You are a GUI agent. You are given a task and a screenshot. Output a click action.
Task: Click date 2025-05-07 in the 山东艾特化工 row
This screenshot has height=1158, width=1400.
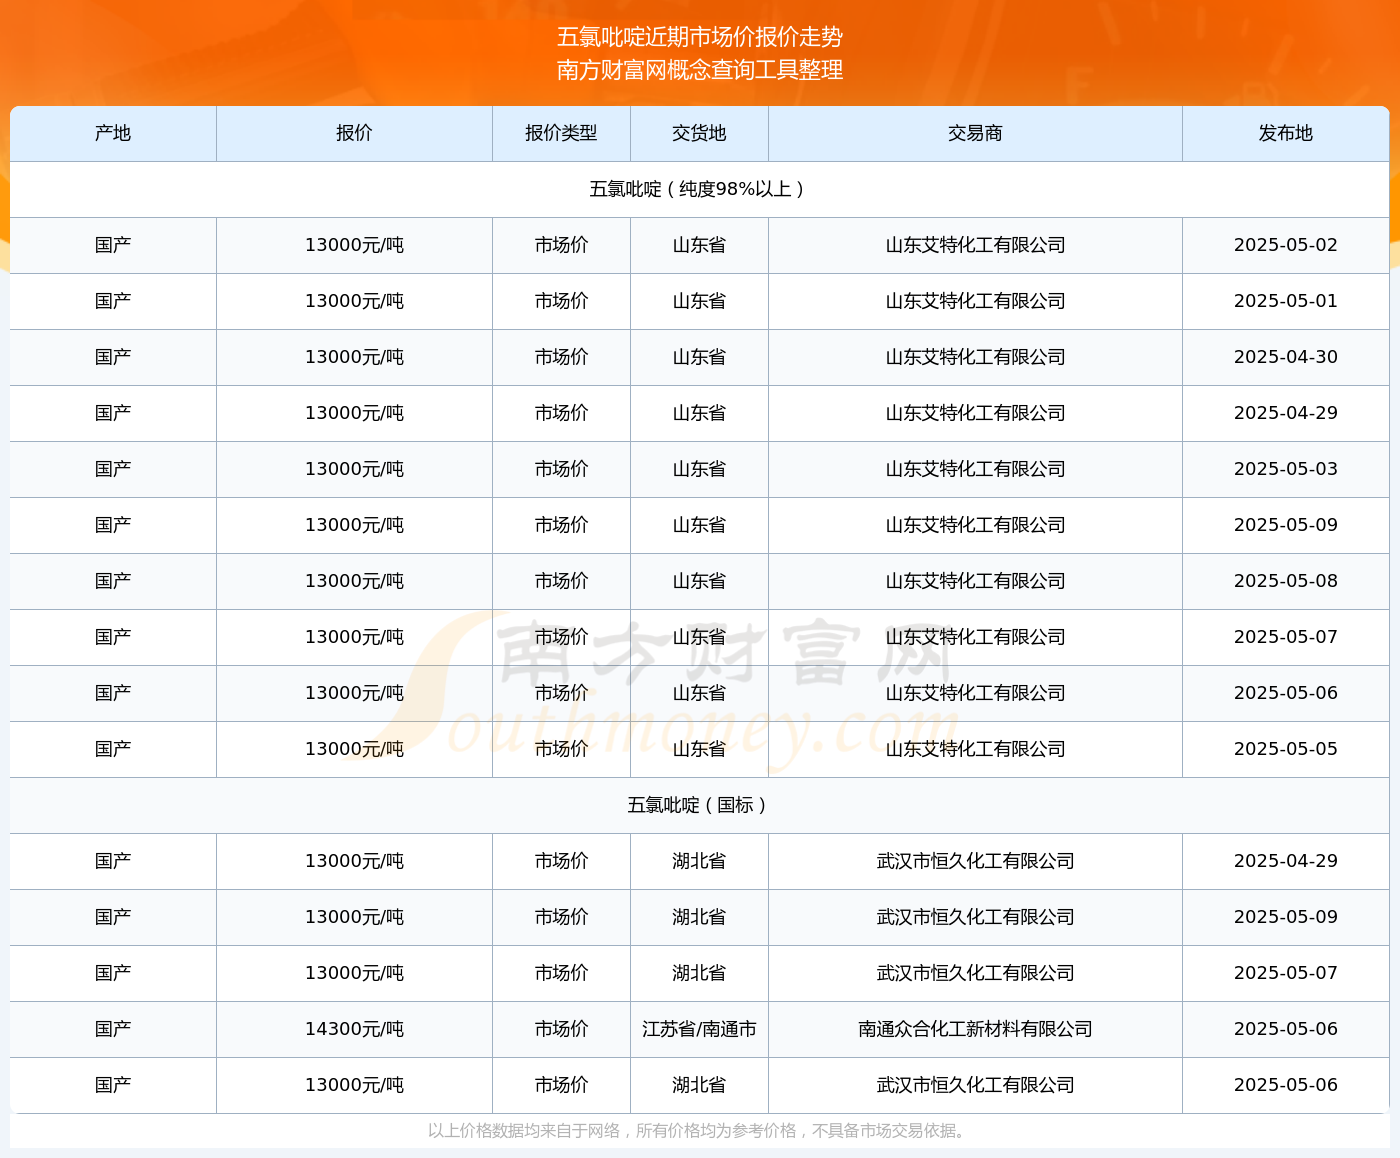coord(1285,637)
